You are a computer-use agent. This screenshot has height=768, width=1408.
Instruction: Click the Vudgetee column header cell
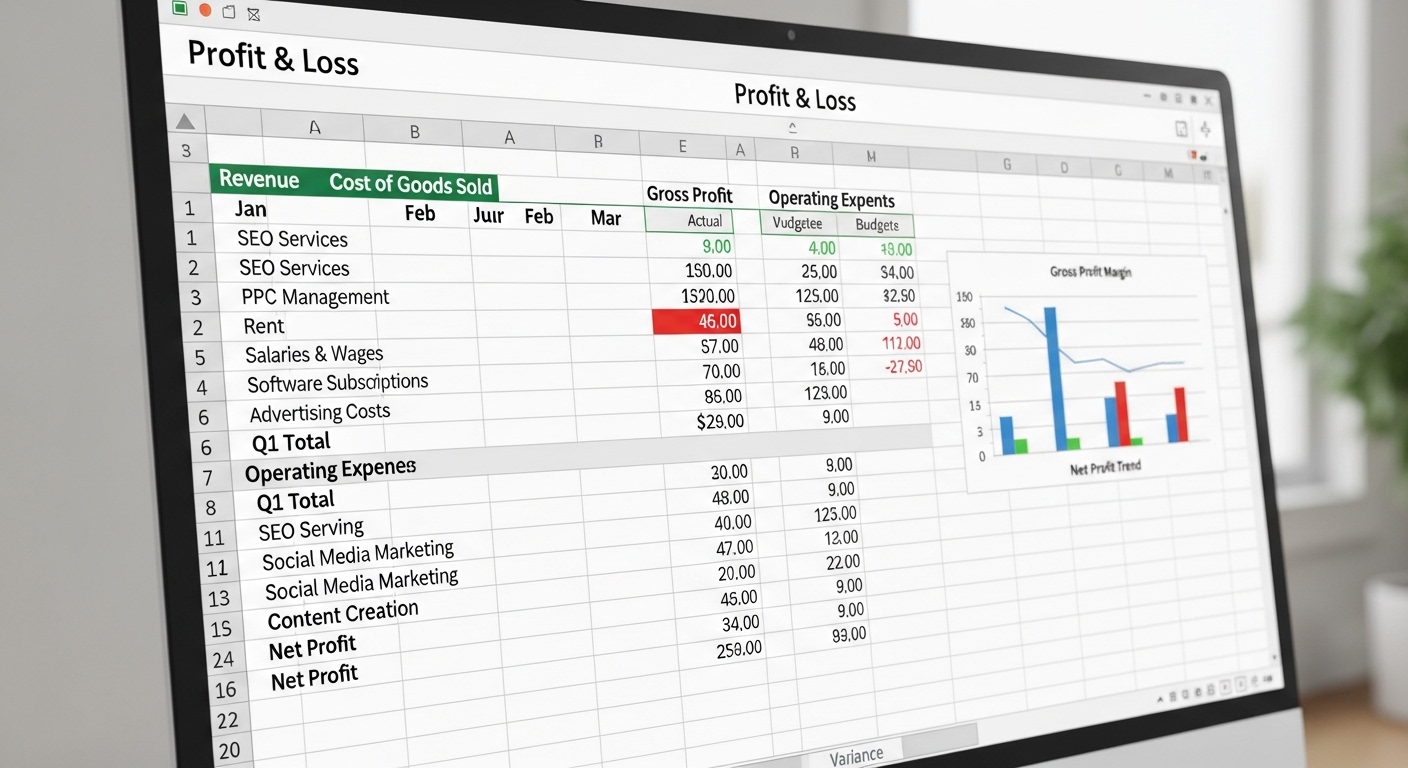[x=798, y=223]
